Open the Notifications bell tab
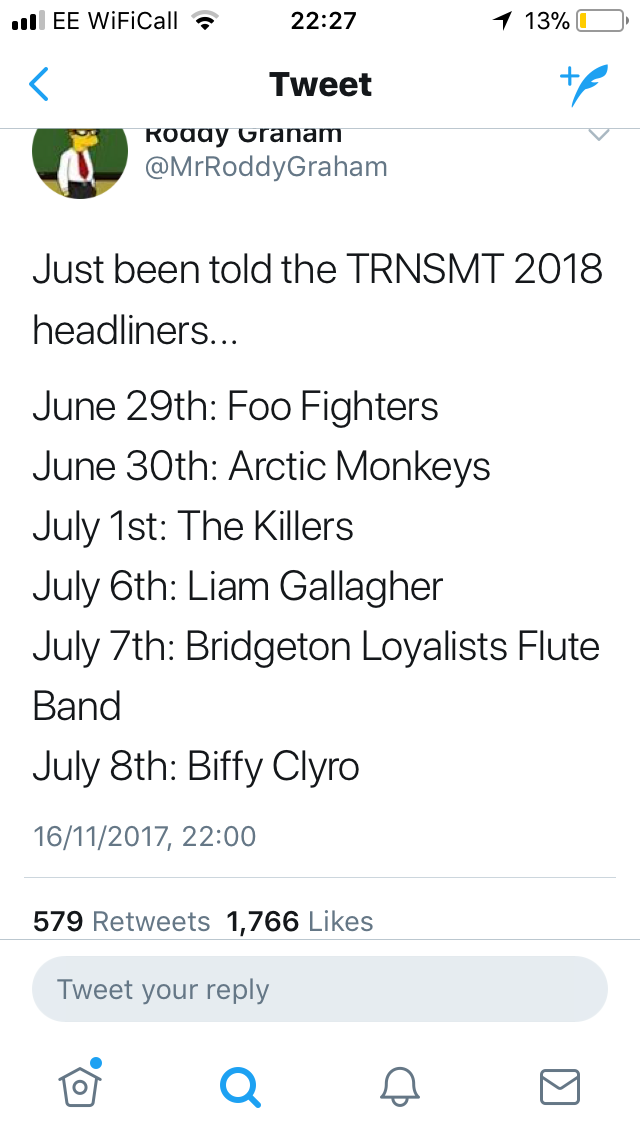Screen dimensions: 640x1136 click(x=400, y=1087)
